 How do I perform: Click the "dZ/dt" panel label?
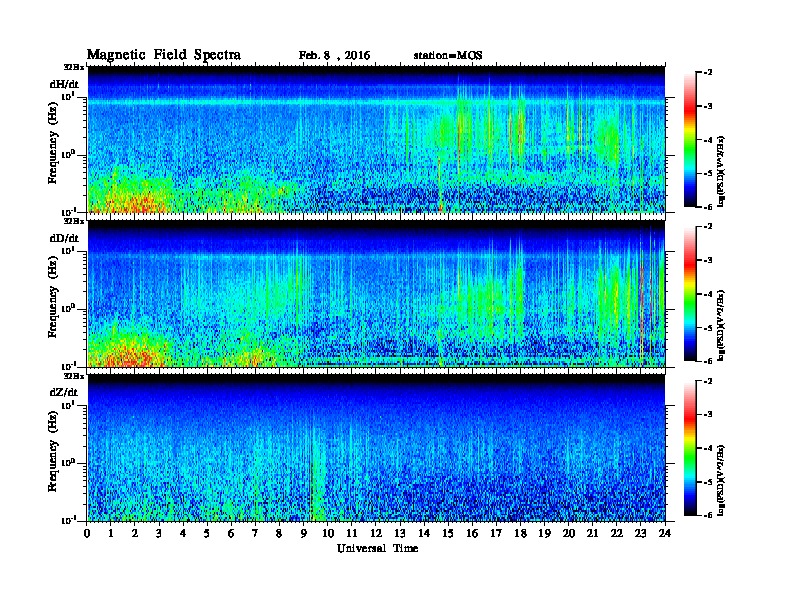[64, 392]
